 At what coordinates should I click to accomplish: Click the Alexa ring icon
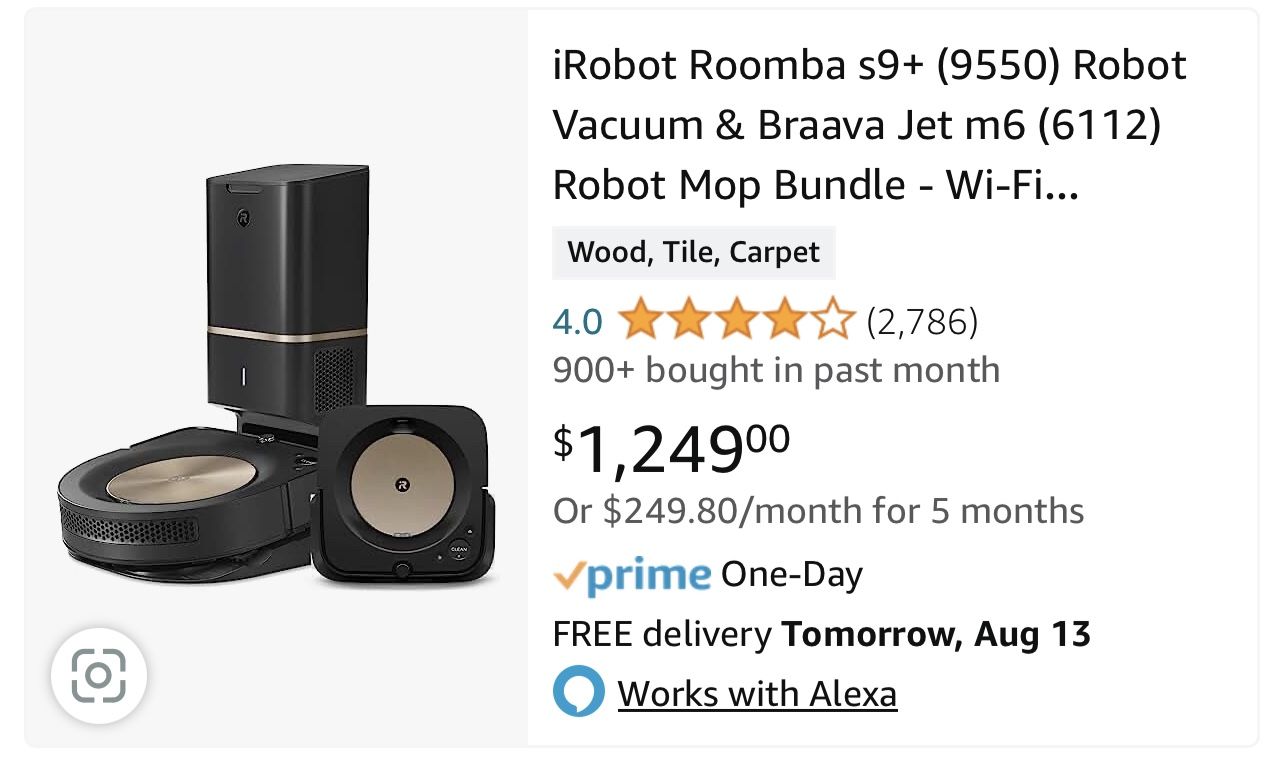tap(579, 692)
